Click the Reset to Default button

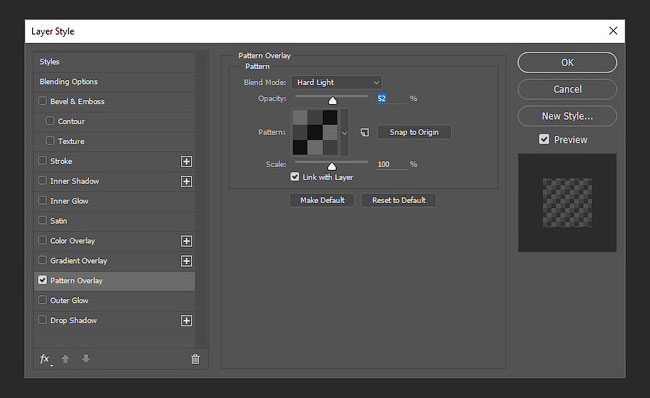[399, 200]
